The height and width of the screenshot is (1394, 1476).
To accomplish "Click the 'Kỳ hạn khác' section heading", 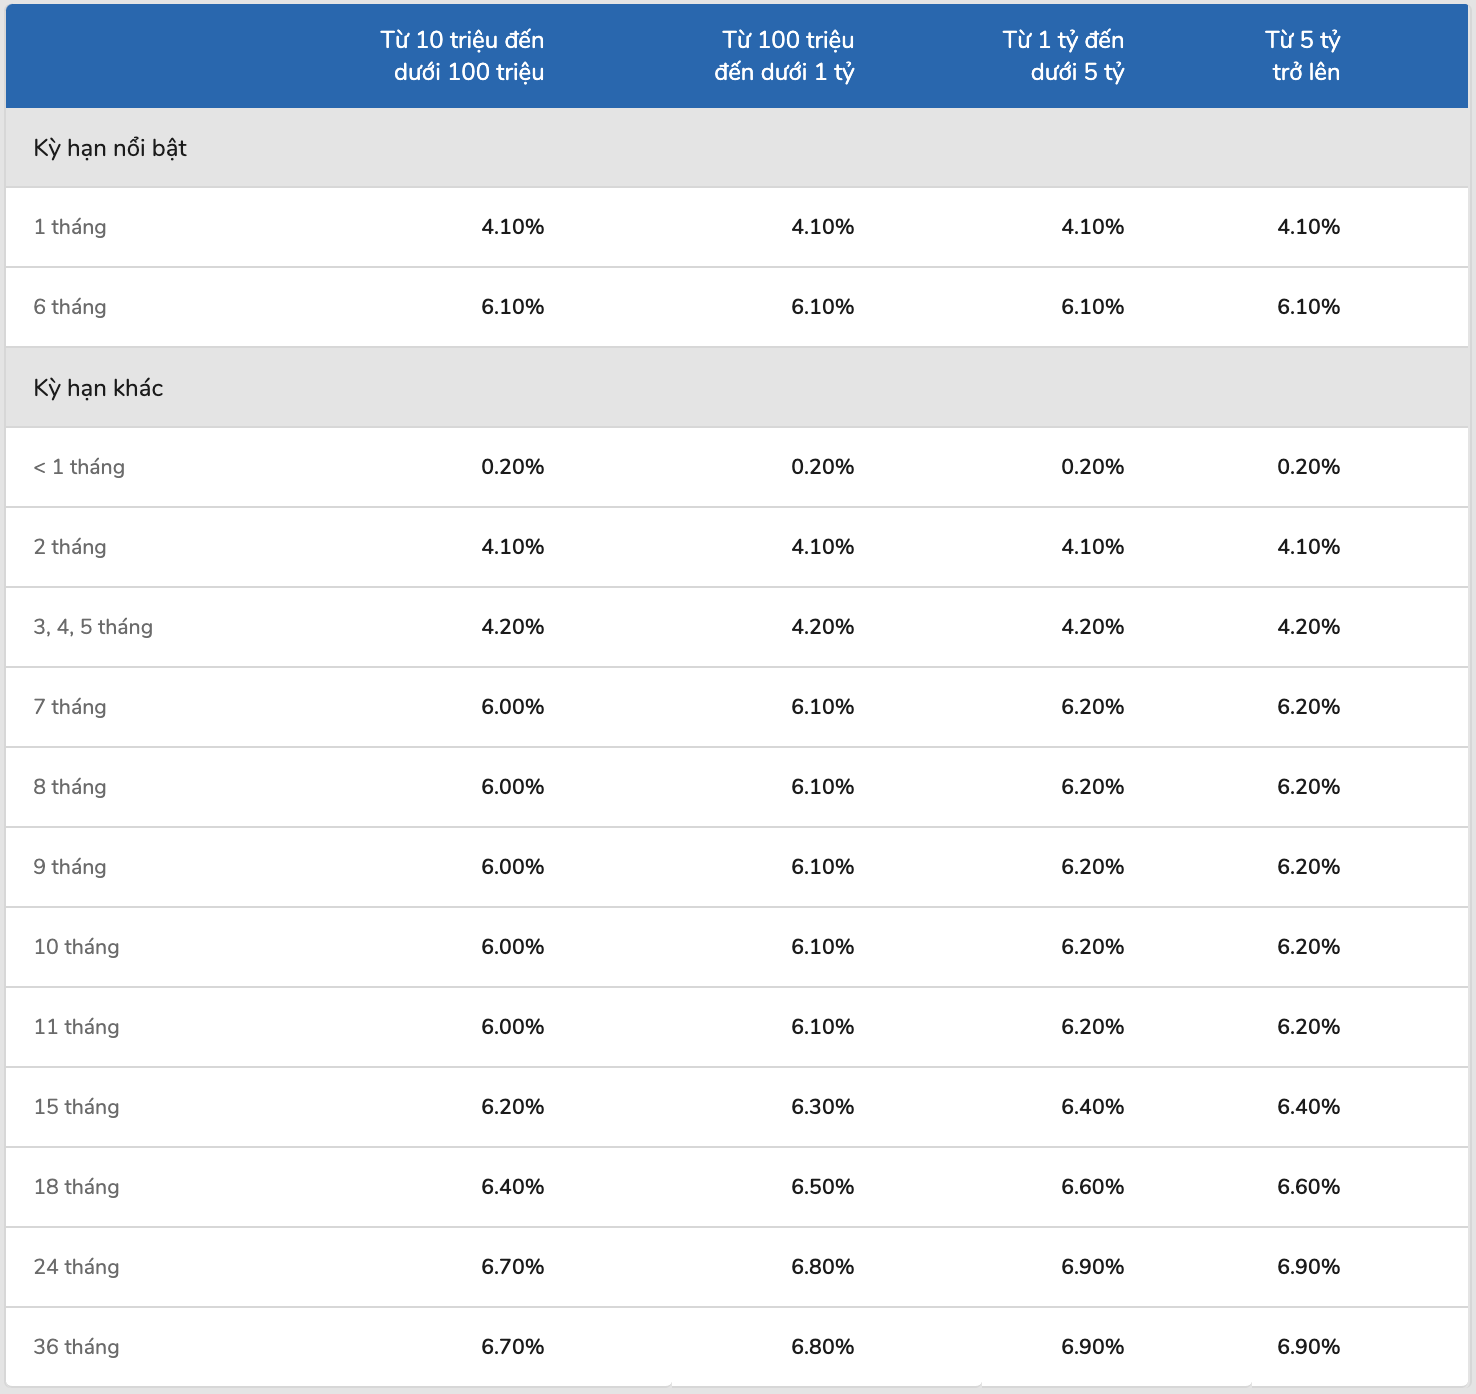I will 98,388.
